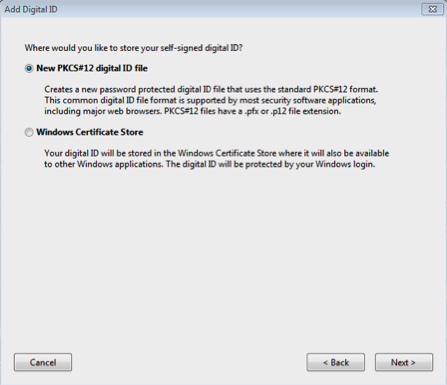Click the empty dialog area above the buttons
The image size is (447, 385).
click(x=223, y=260)
